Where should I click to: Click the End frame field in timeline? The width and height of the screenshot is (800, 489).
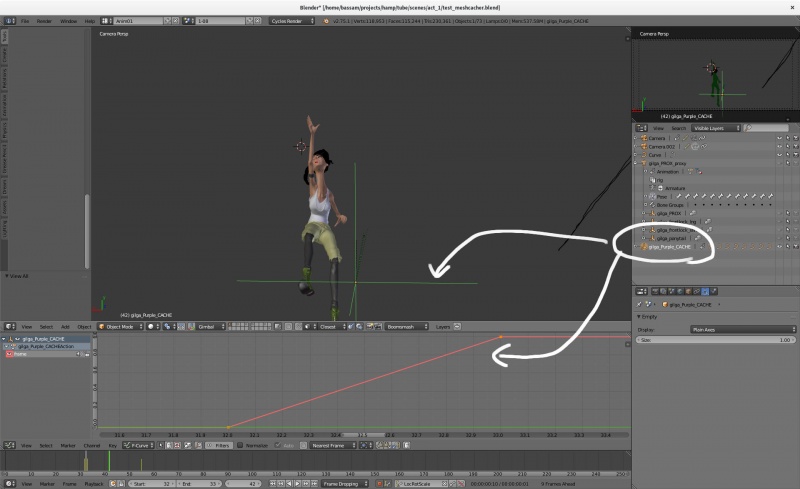(x=199, y=484)
